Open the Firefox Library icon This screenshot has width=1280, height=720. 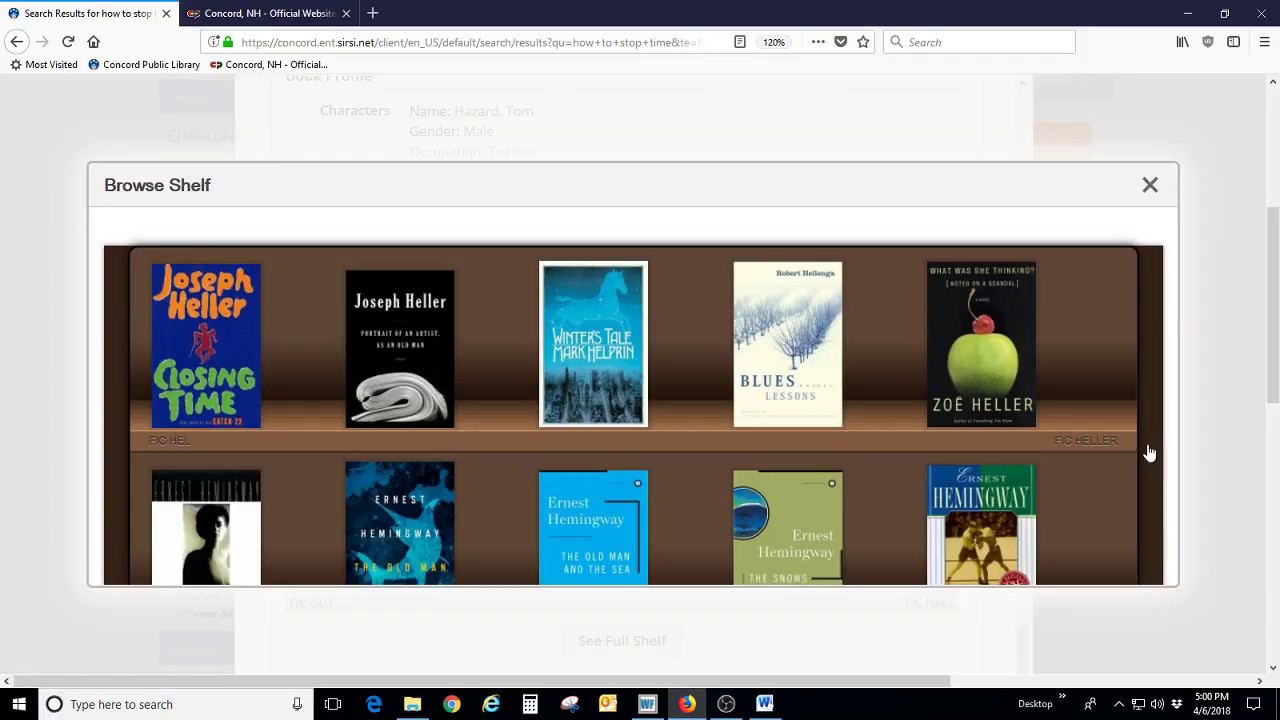pyautogui.click(x=1183, y=42)
